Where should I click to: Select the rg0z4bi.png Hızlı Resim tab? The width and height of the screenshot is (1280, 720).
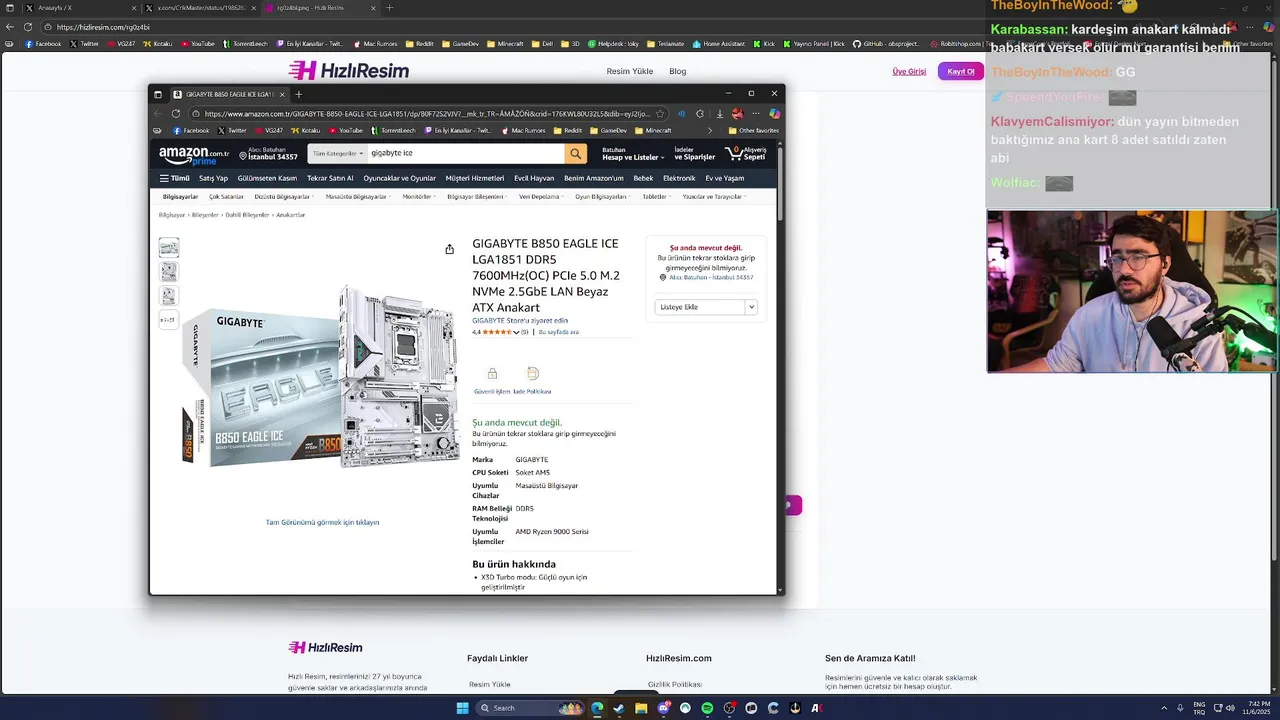320,8
